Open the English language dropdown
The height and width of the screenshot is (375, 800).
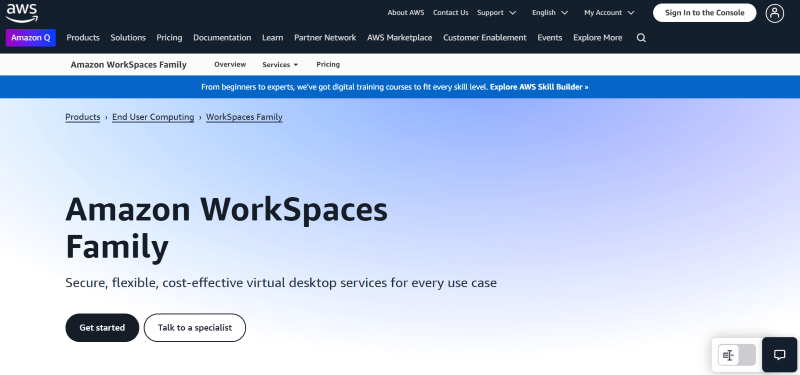550,13
